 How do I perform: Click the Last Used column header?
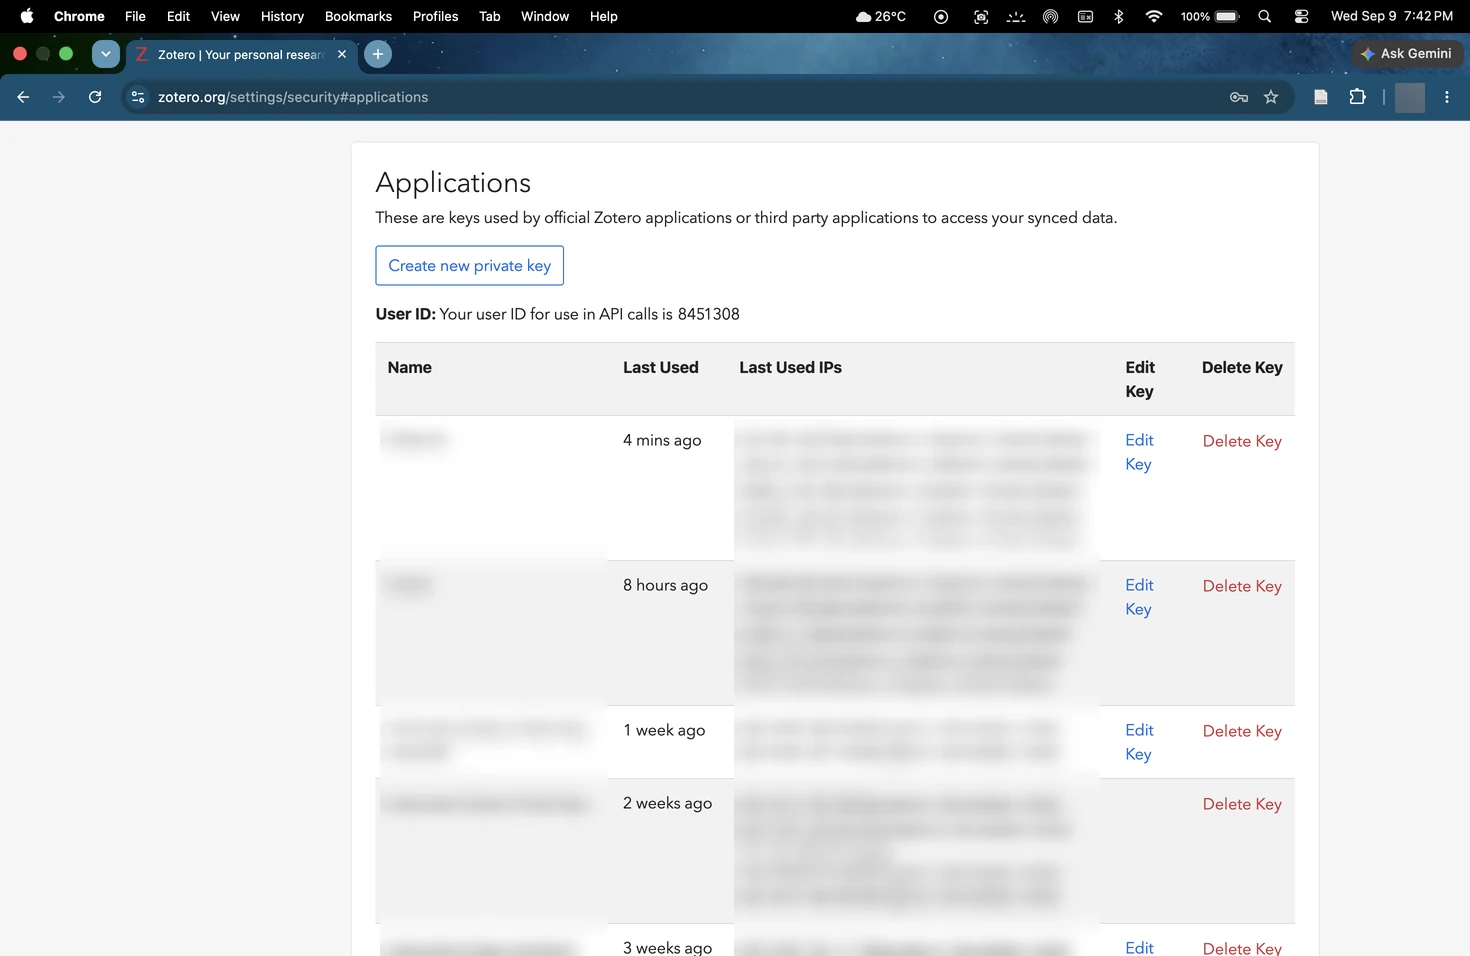(660, 367)
